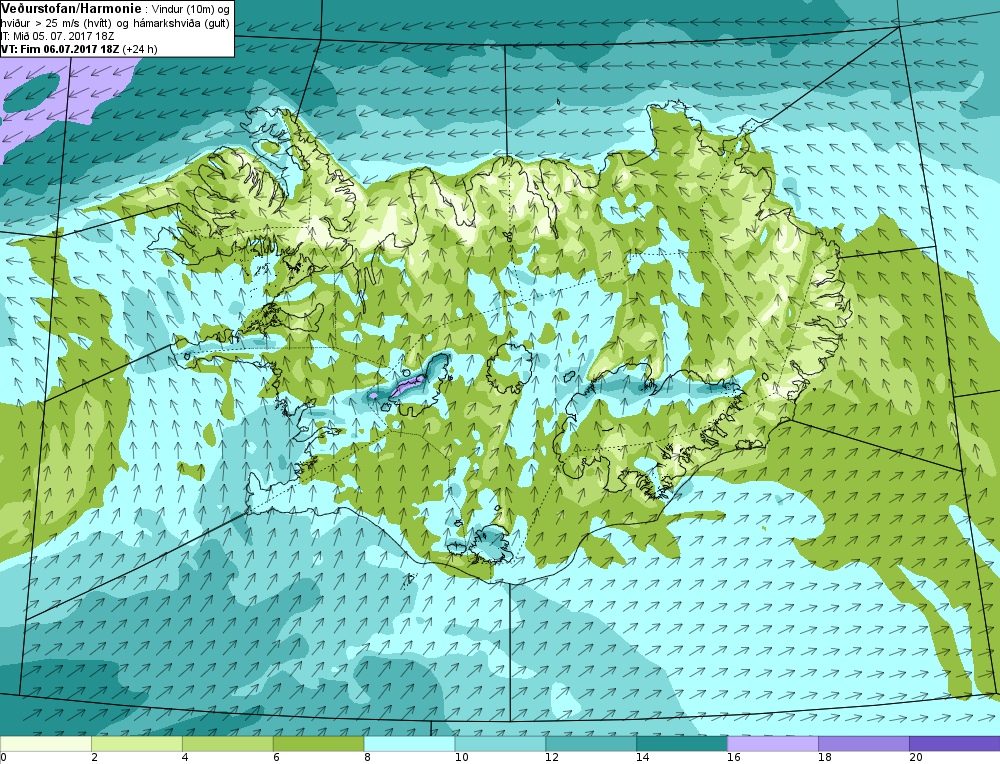Click the legend scale label '16'
Viewport: 1000px width, 764px height.
(x=734, y=758)
